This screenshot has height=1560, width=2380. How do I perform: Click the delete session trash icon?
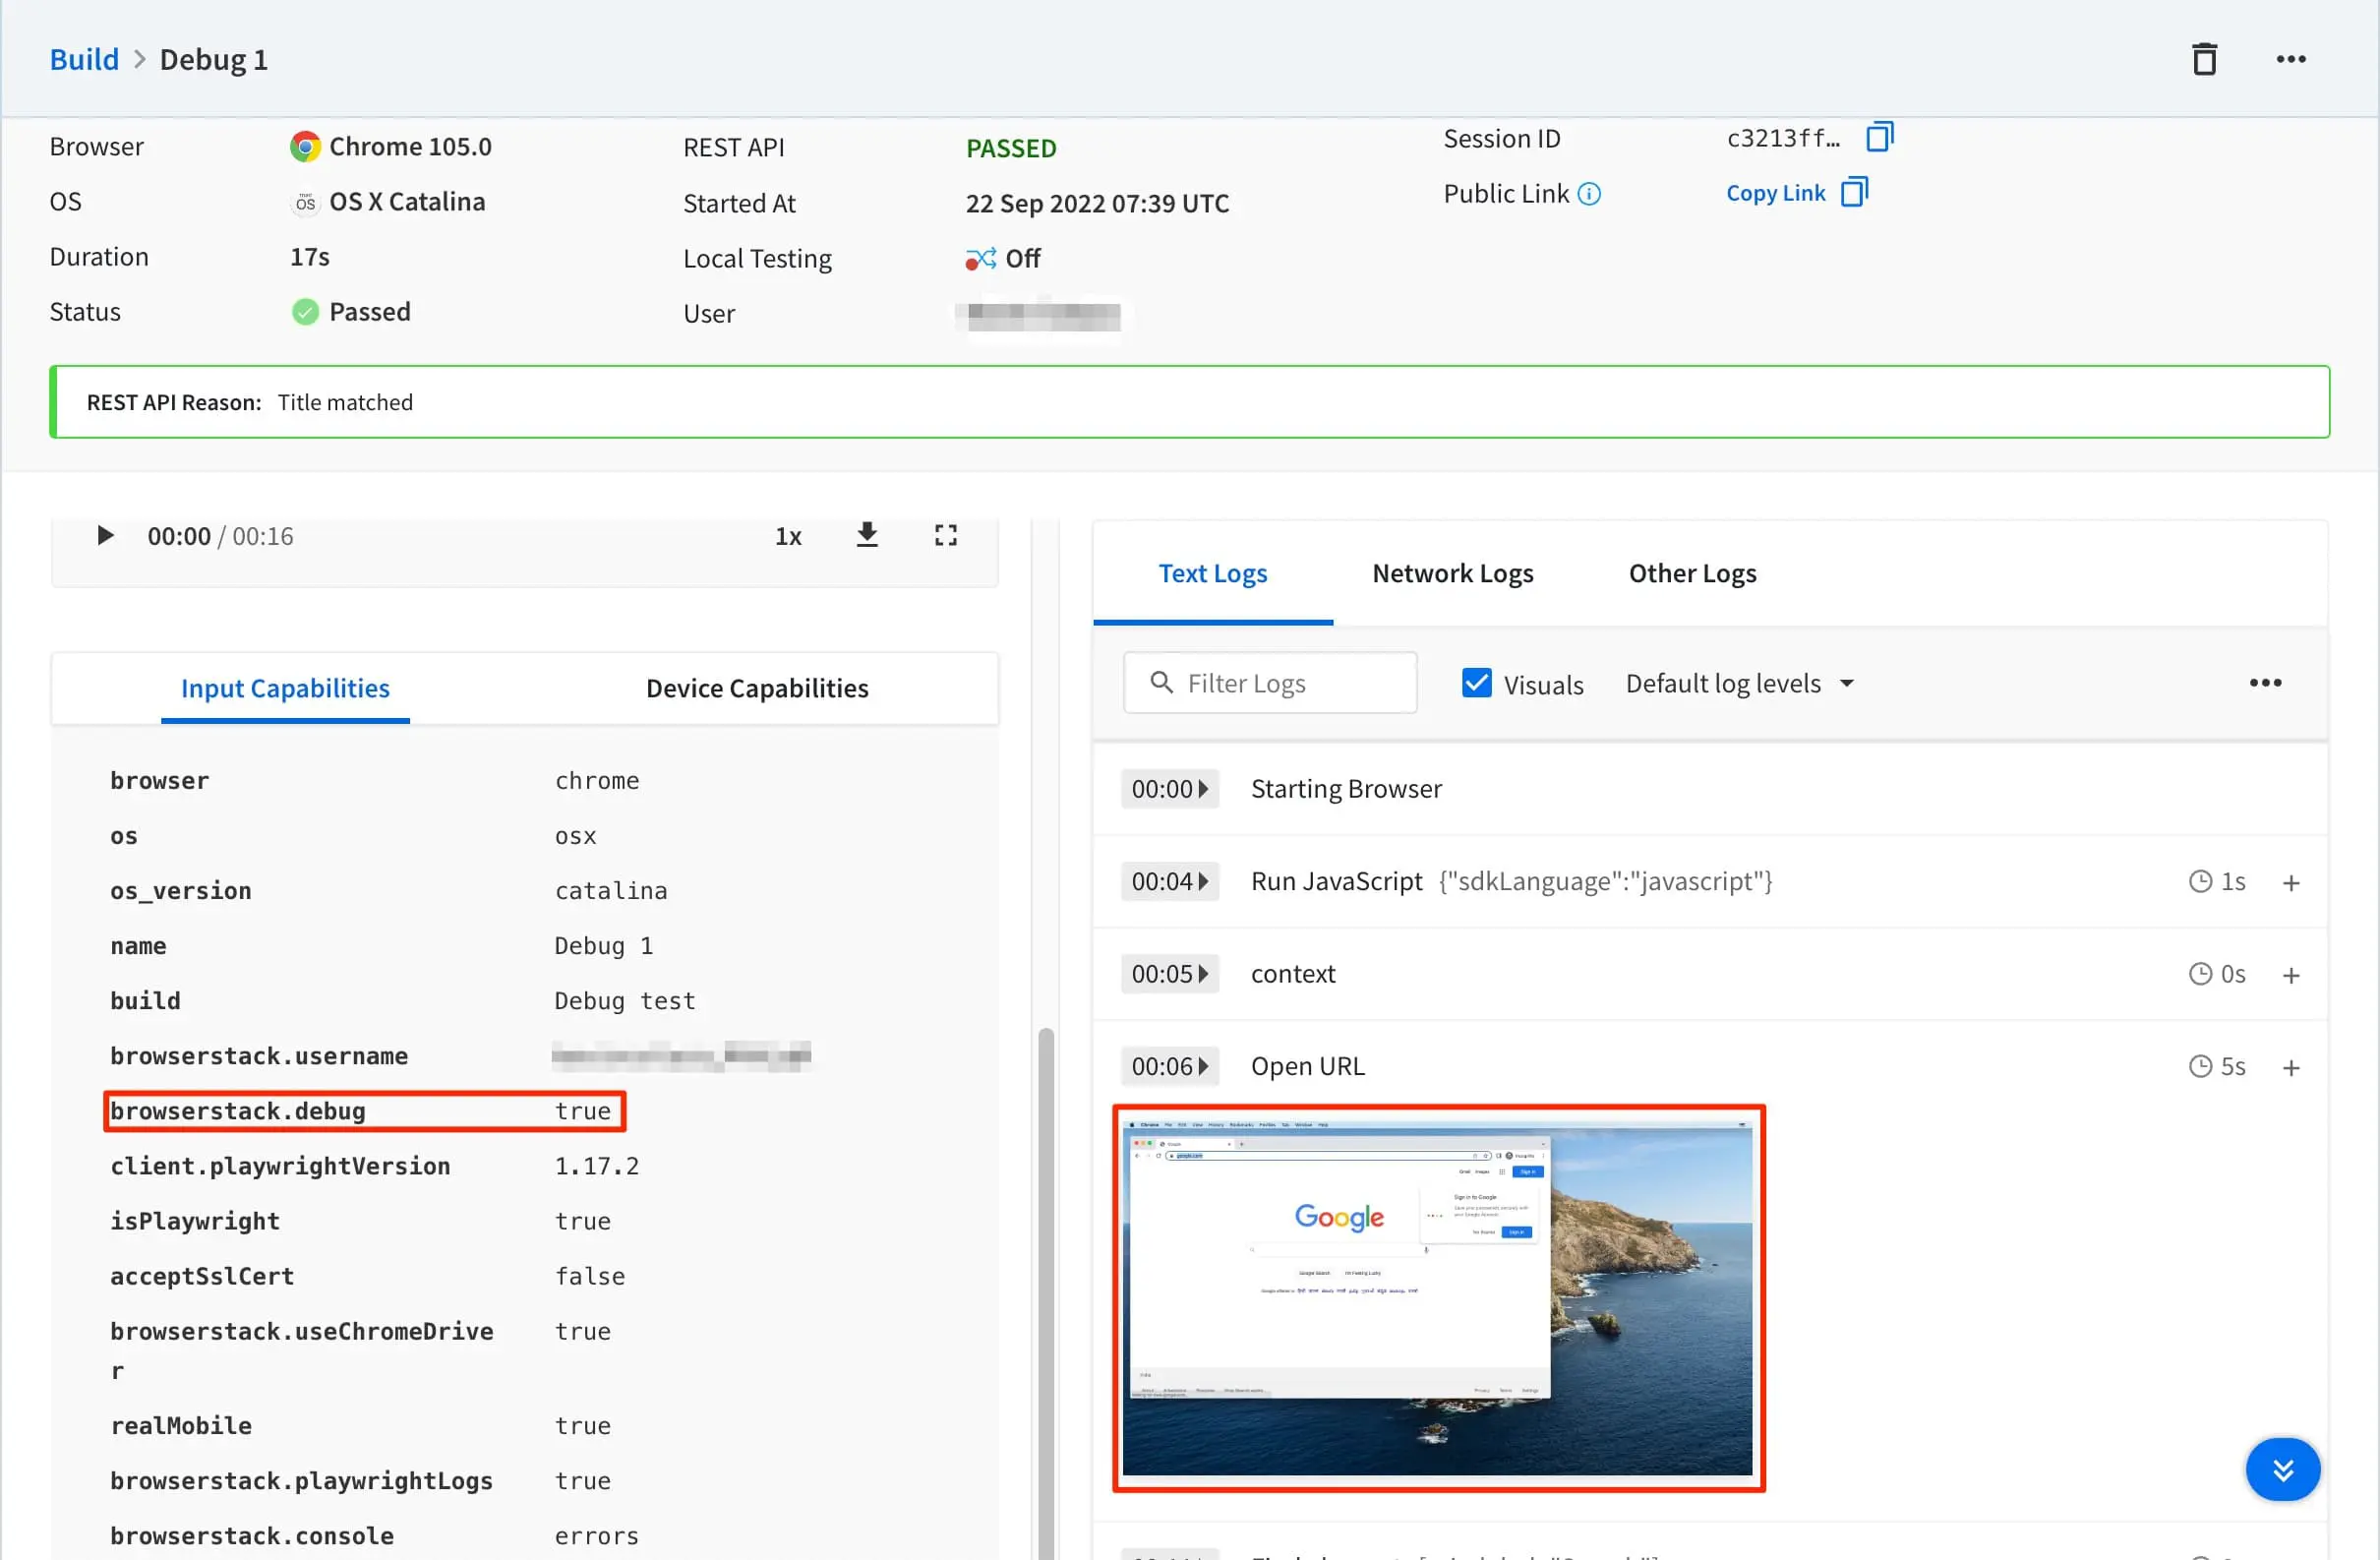click(2204, 60)
